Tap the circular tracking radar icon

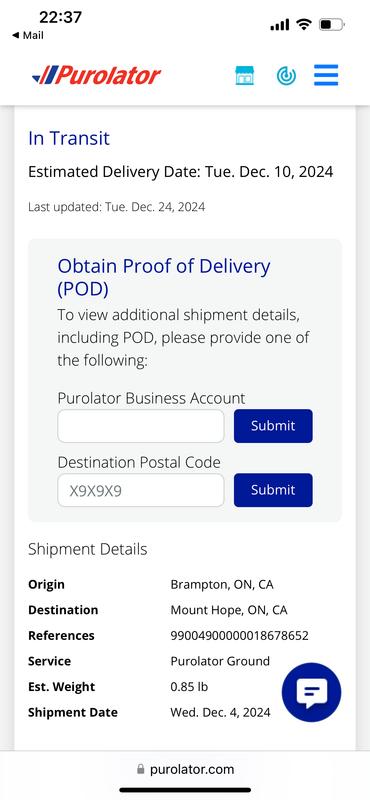pos(286,76)
